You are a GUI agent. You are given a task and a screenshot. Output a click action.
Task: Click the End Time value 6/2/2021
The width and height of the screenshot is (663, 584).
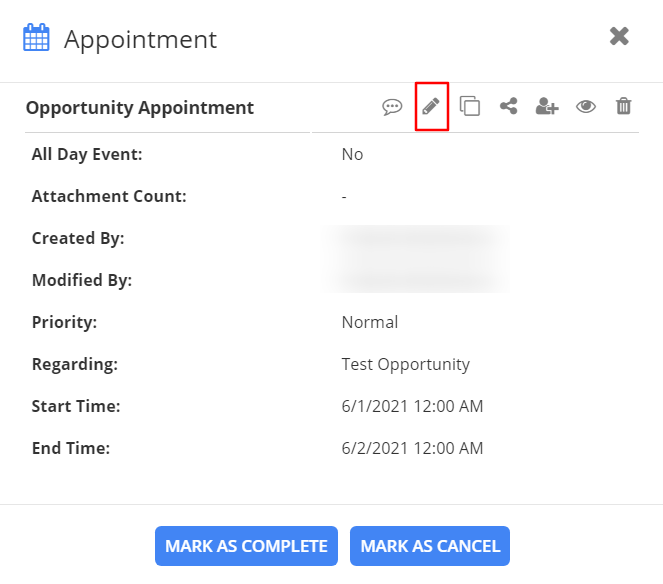[x=412, y=448]
